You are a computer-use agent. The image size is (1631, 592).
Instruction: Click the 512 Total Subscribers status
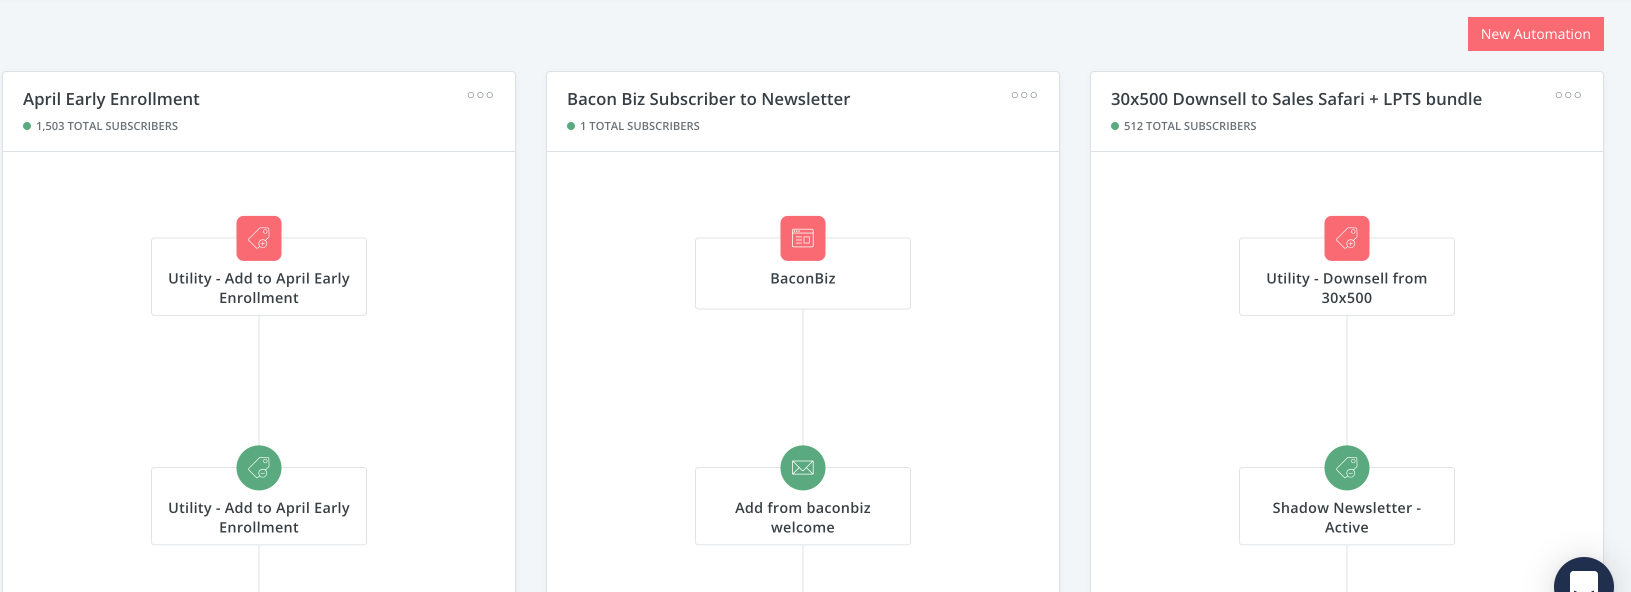[x=1189, y=126]
